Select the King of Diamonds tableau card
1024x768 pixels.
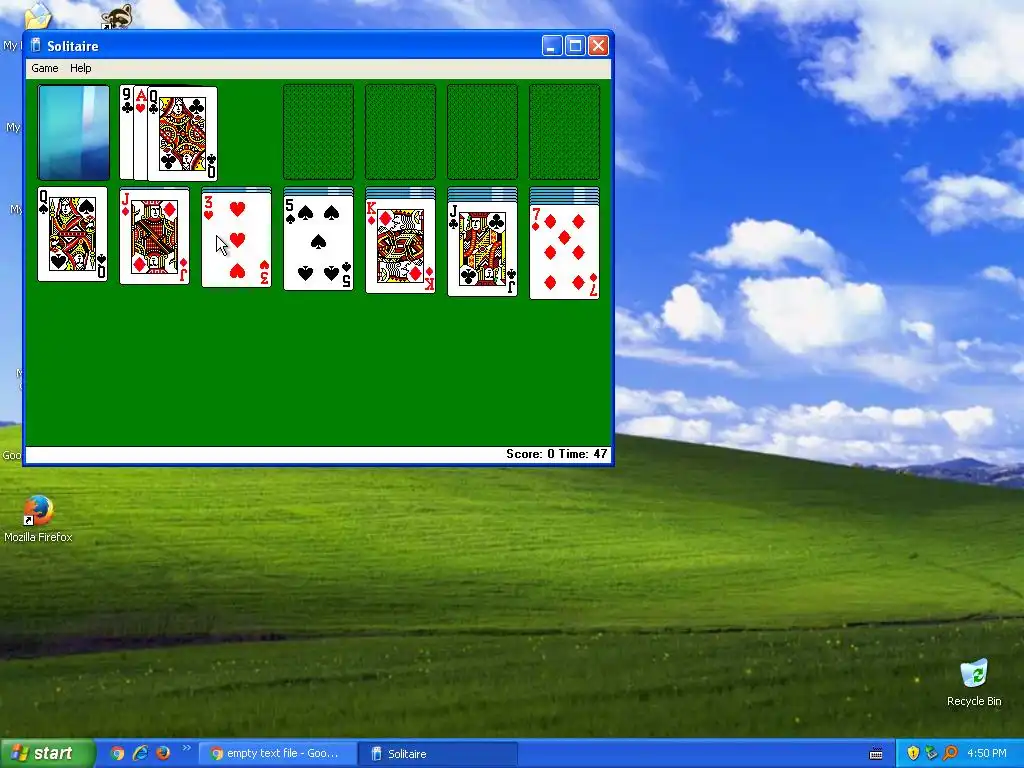tap(400, 246)
